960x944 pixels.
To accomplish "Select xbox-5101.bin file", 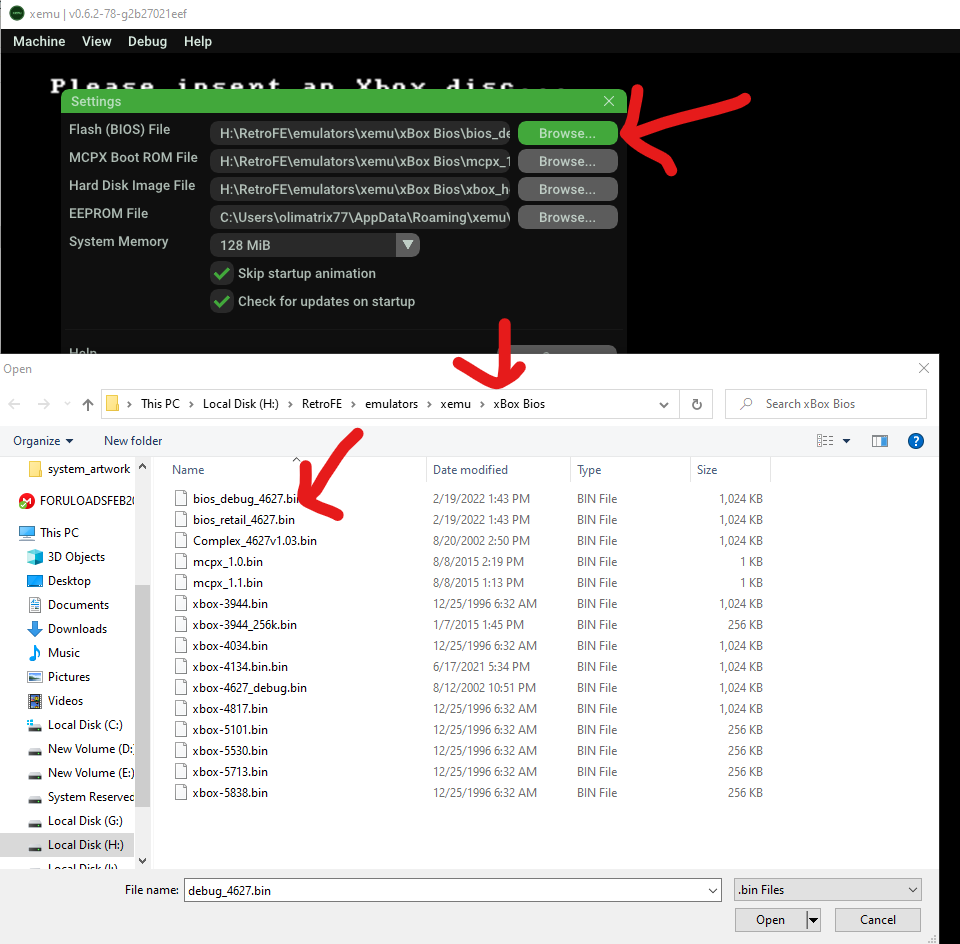I will (x=230, y=730).
